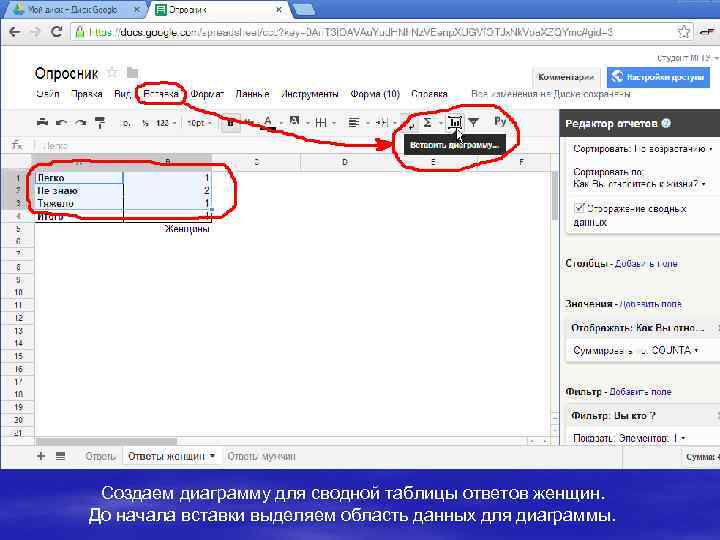Screen dimensions: 720x540
Task: Open Сортировать по field dropdown
Action: tap(640, 184)
